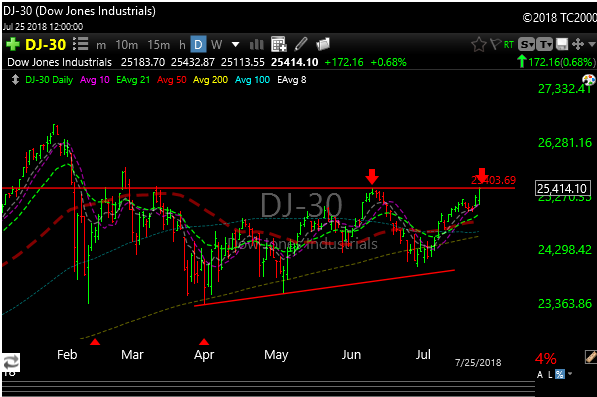This screenshot has height=397, width=597.
Task: Set logarithmic 'L' price scale
Action: pyautogui.click(x=550, y=375)
